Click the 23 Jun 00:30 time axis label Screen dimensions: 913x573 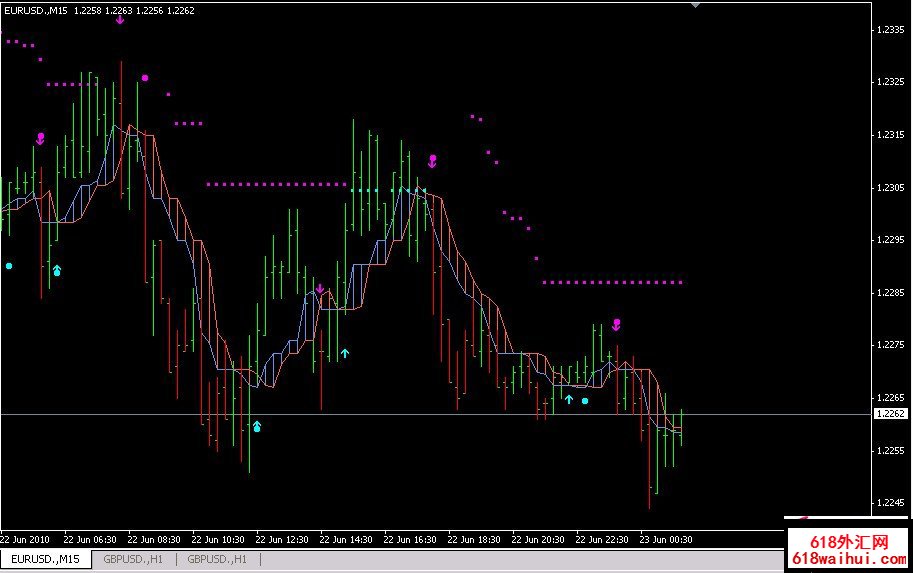coord(666,539)
